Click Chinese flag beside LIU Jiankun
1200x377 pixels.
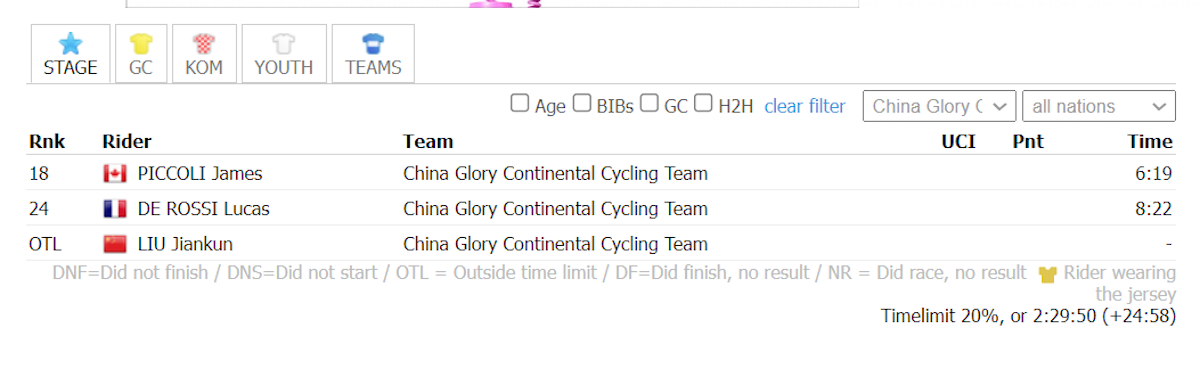coord(115,244)
